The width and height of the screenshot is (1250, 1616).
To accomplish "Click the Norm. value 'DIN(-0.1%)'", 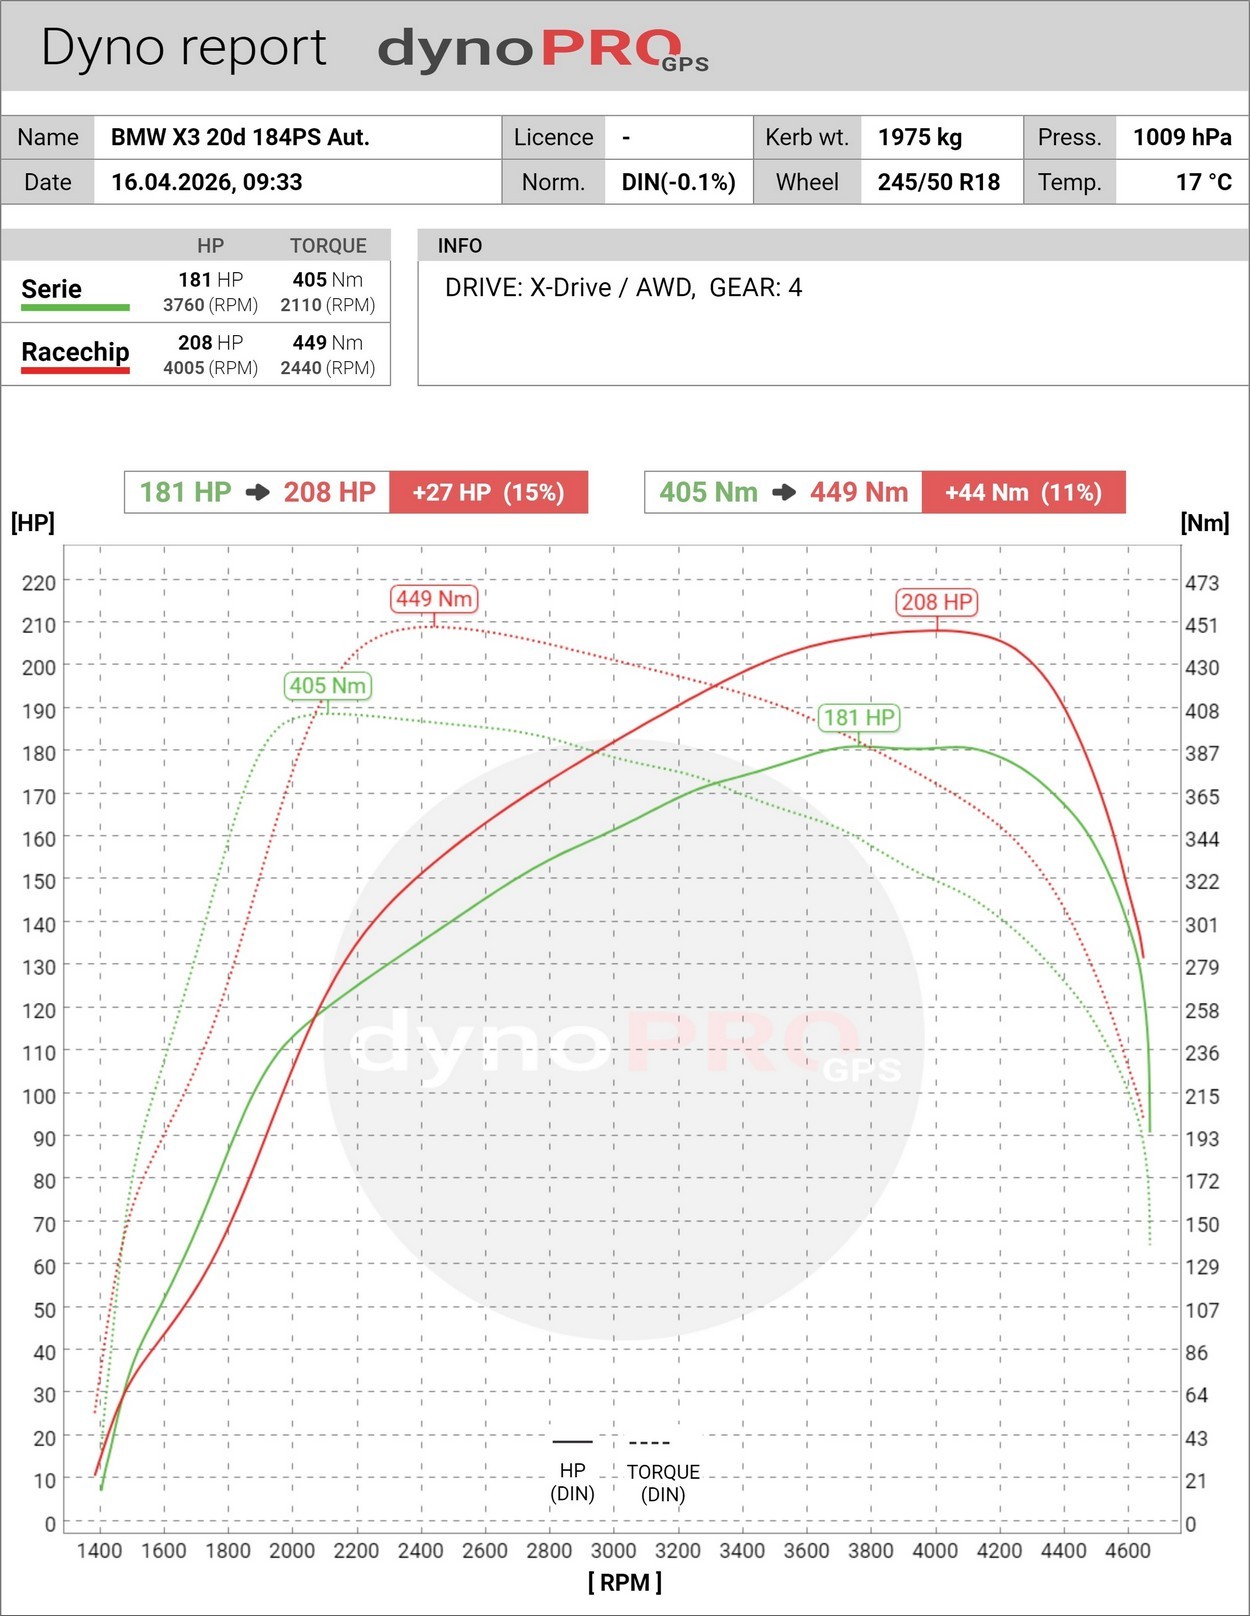I will pos(678,182).
